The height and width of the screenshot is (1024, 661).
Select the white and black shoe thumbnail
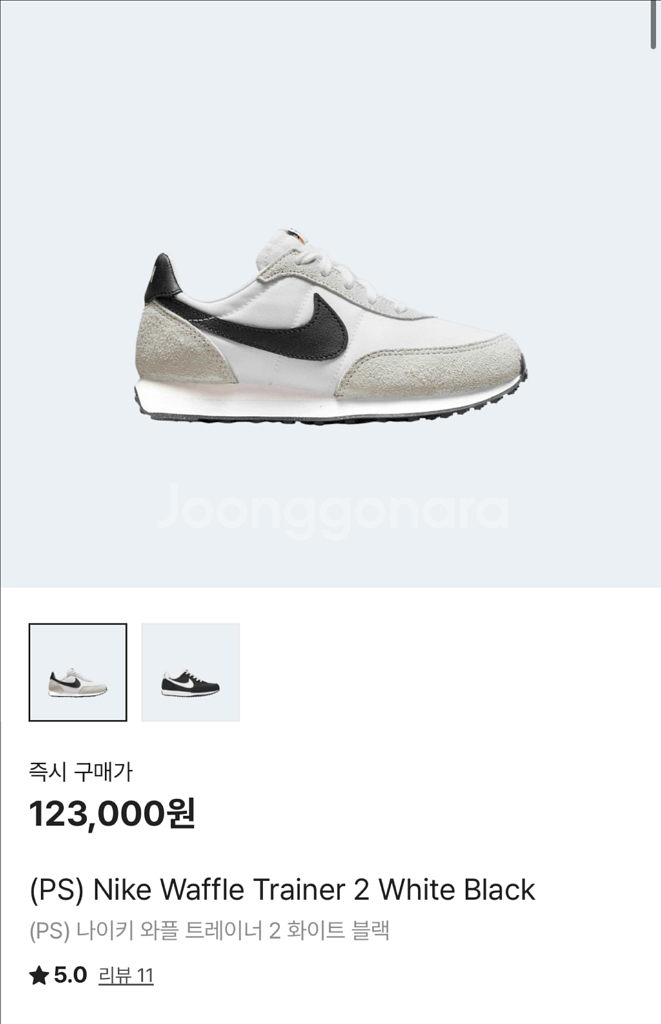(x=78, y=672)
